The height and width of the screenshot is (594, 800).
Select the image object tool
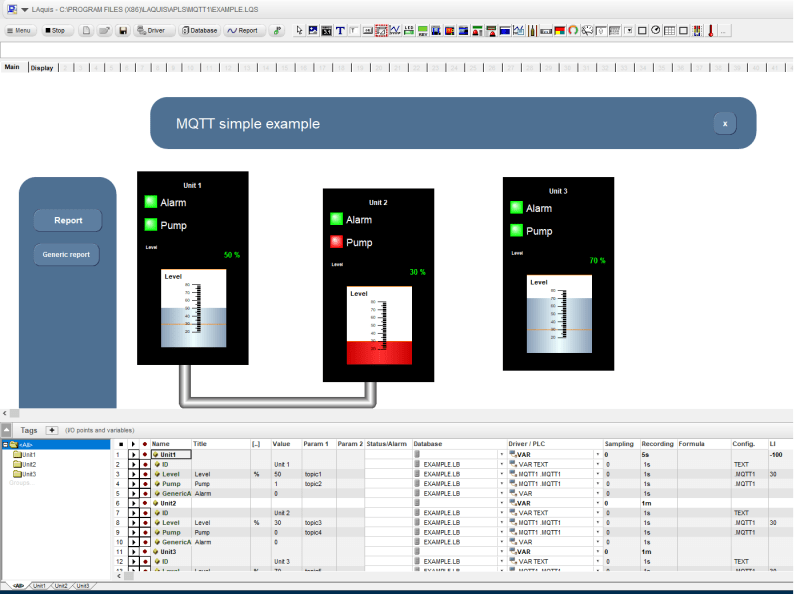pyautogui.click(x=314, y=31)
